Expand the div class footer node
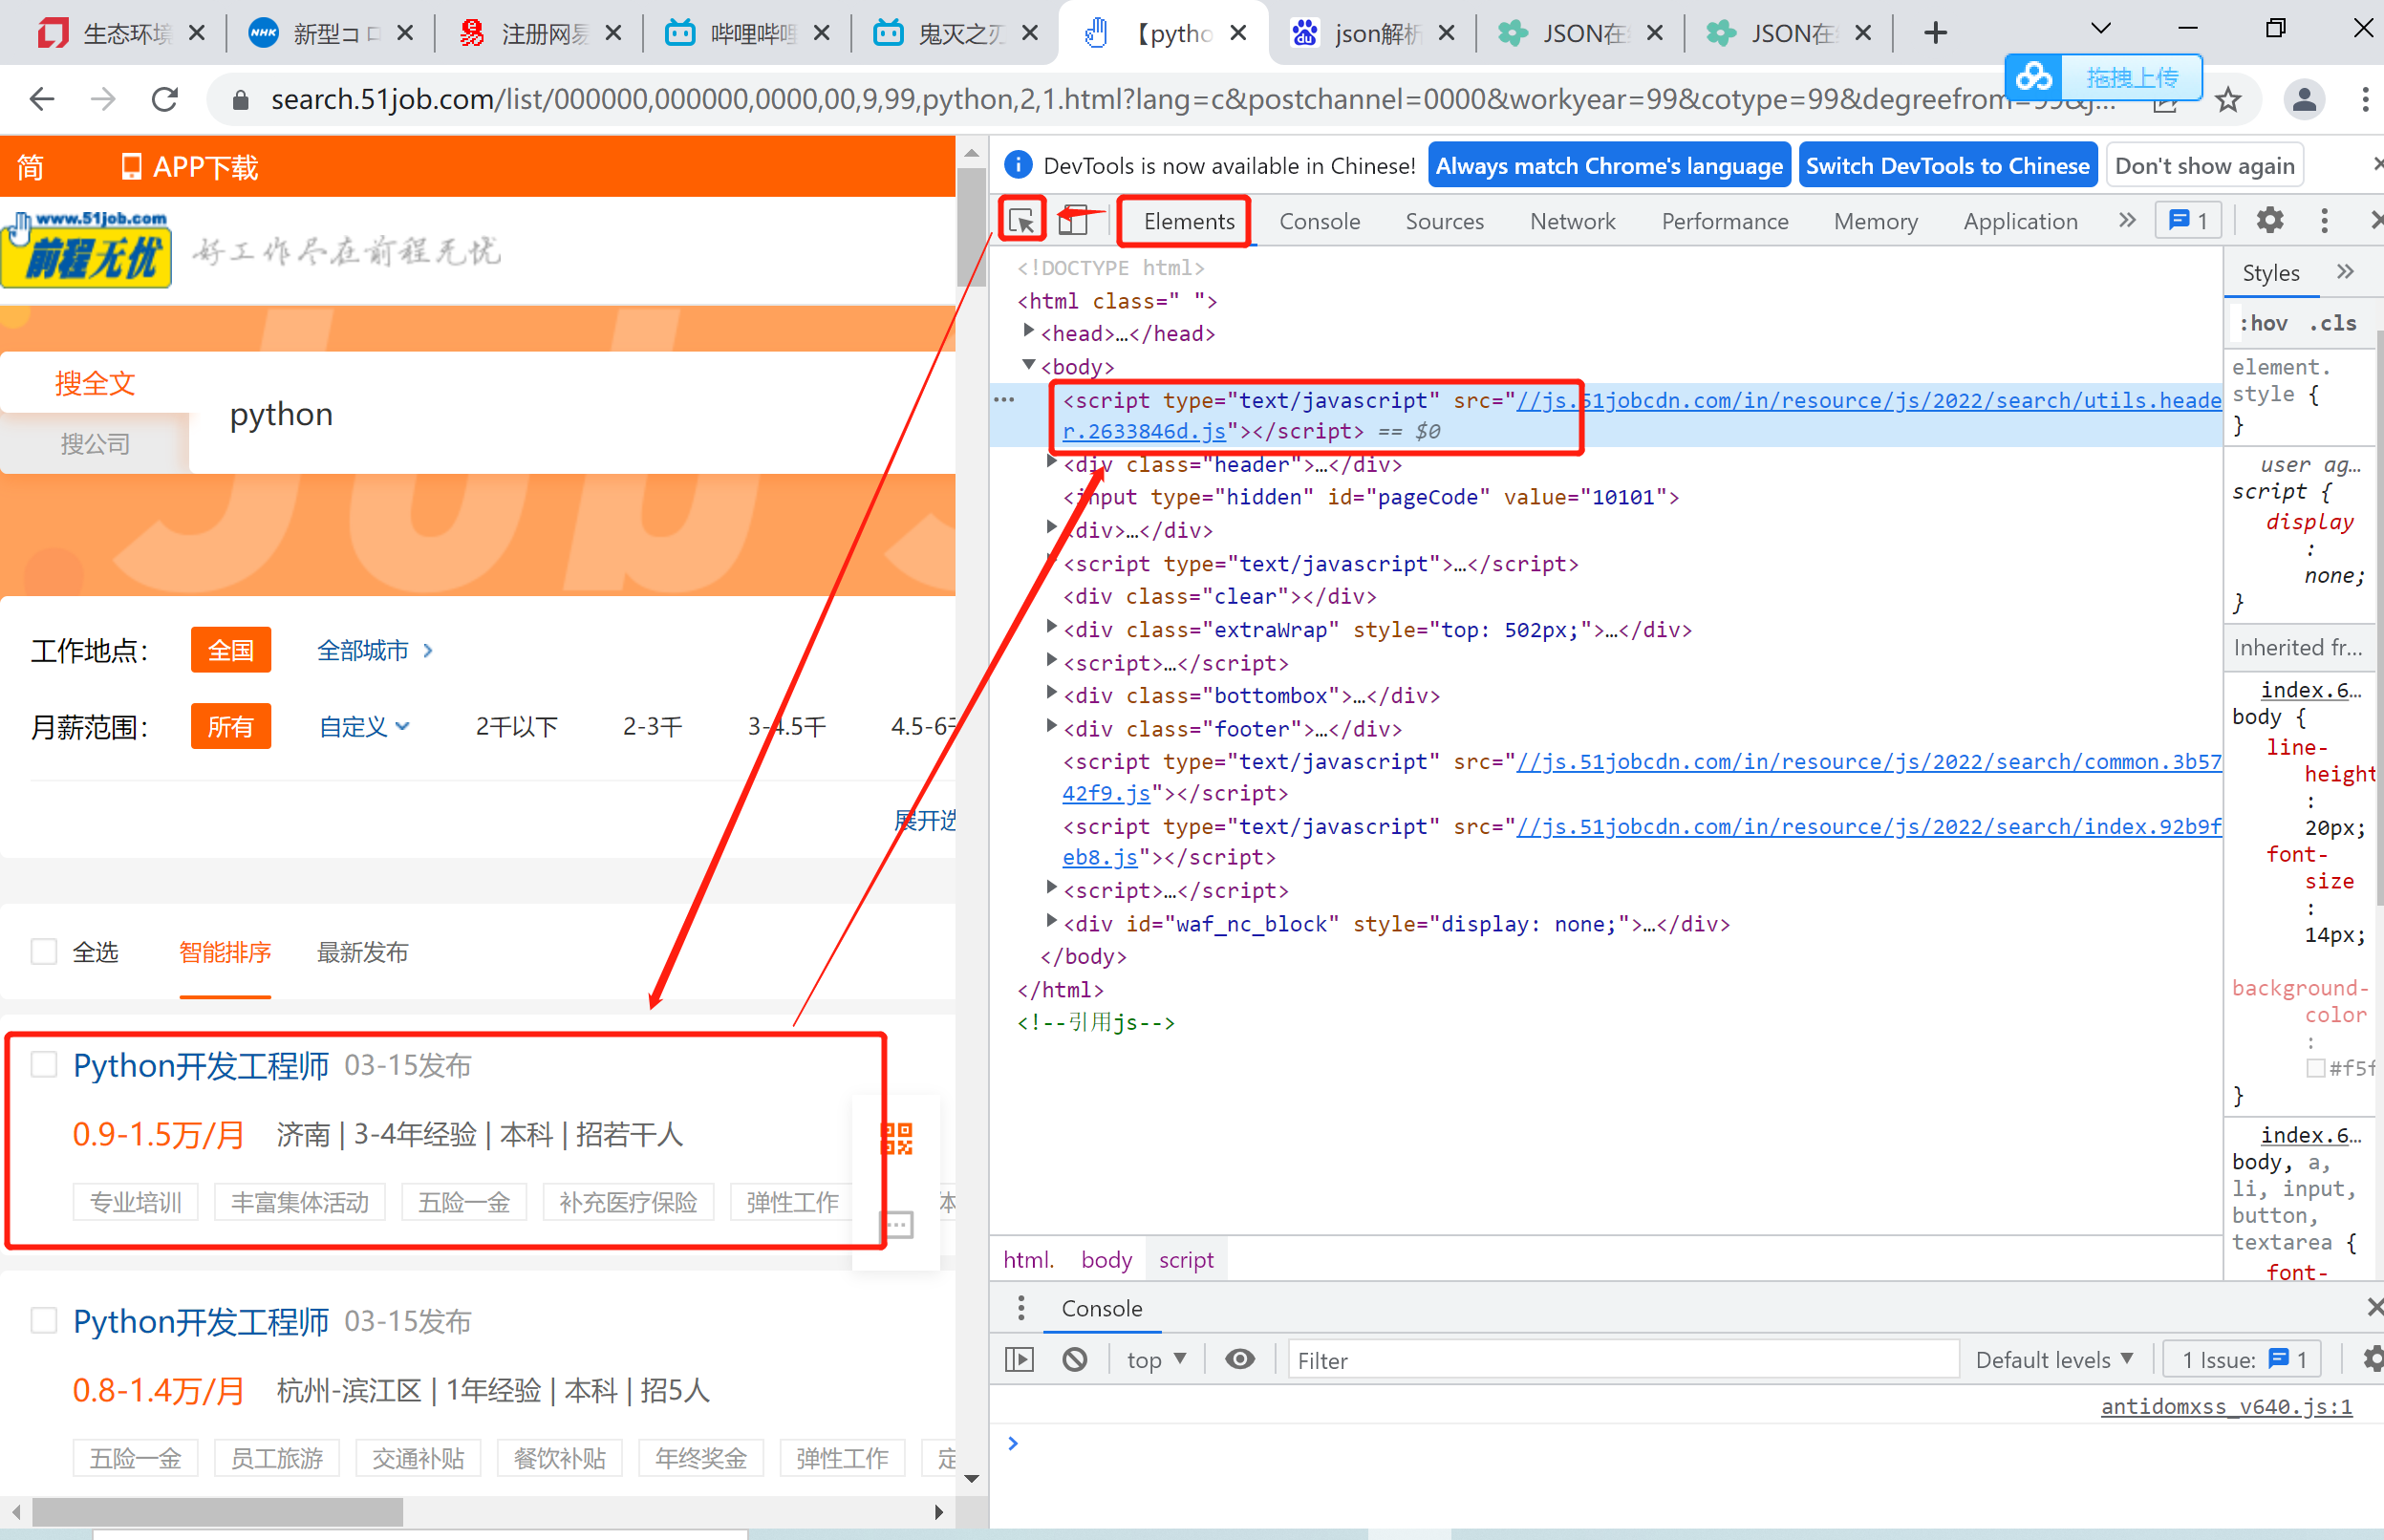2384x1540 pixels. pos(1051,726)
